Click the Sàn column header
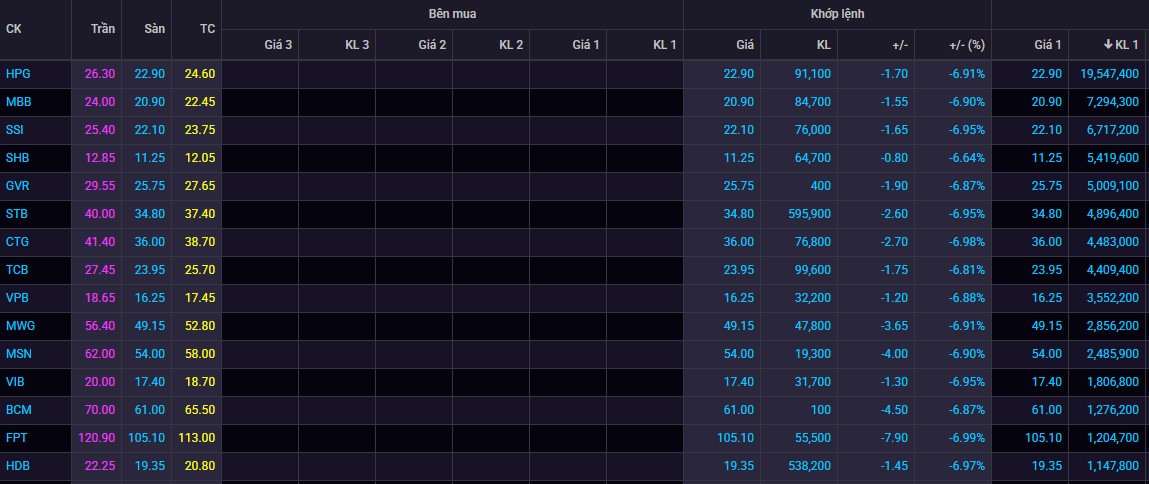 (x=154, y=29)
